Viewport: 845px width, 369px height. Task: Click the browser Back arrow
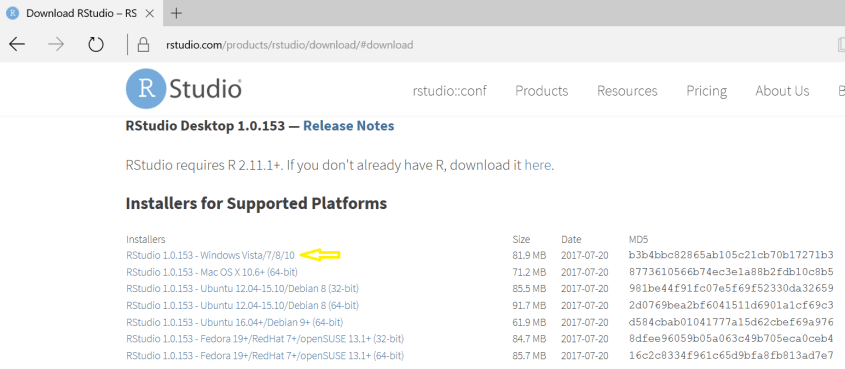coord(17,45)
